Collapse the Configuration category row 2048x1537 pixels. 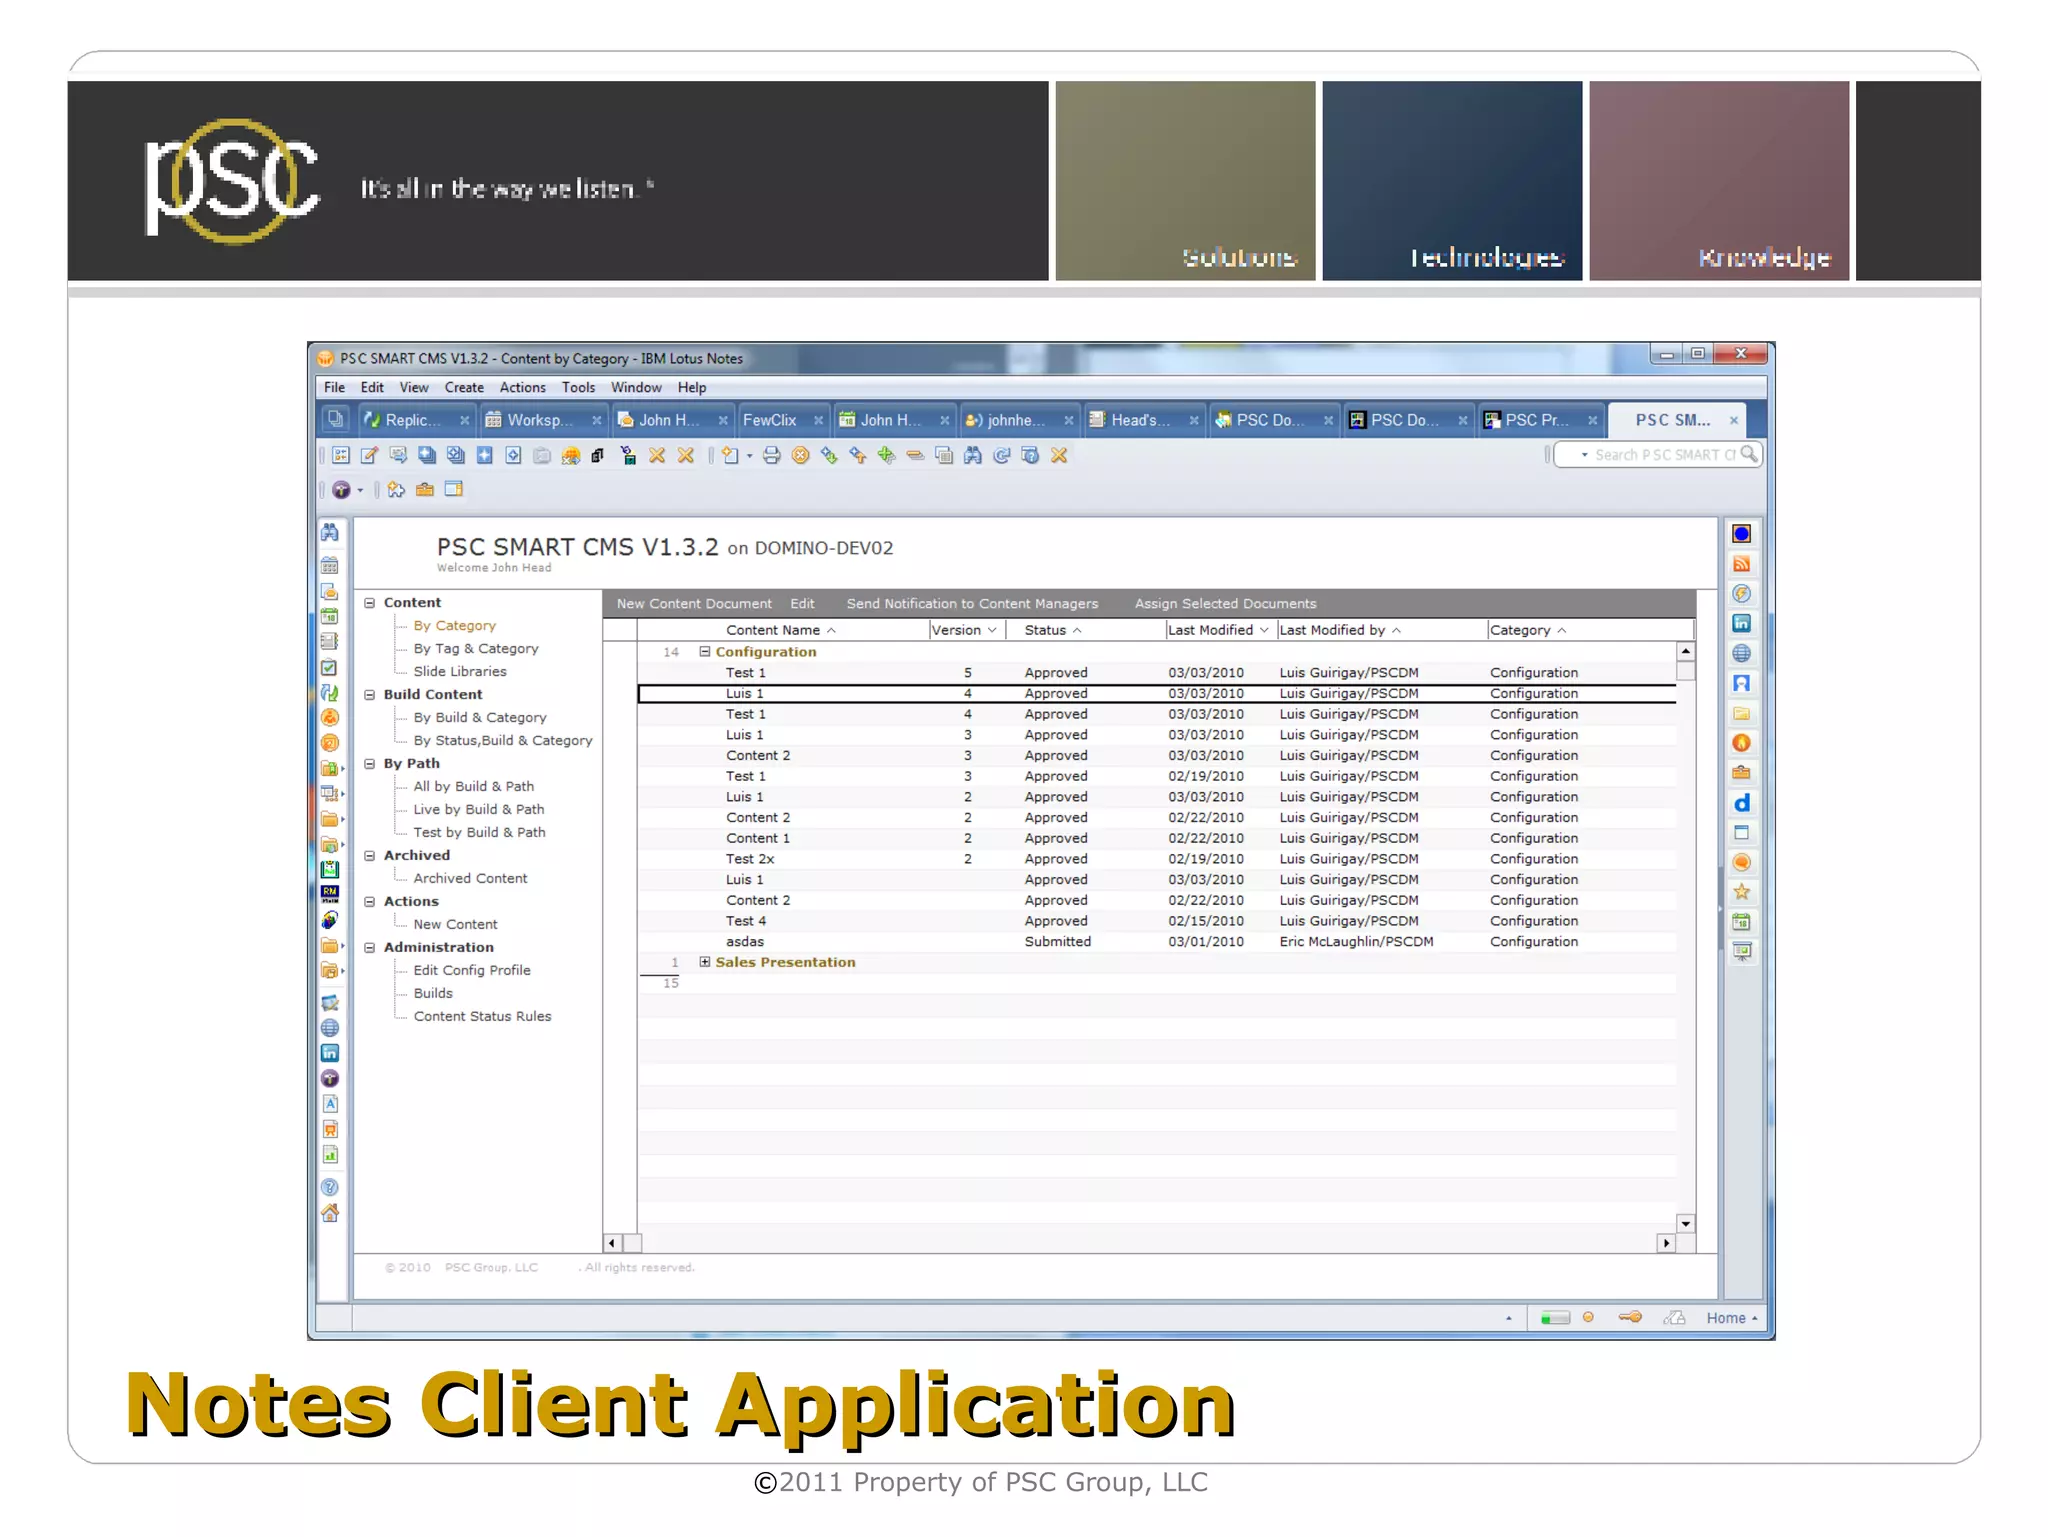pos(705,651)
